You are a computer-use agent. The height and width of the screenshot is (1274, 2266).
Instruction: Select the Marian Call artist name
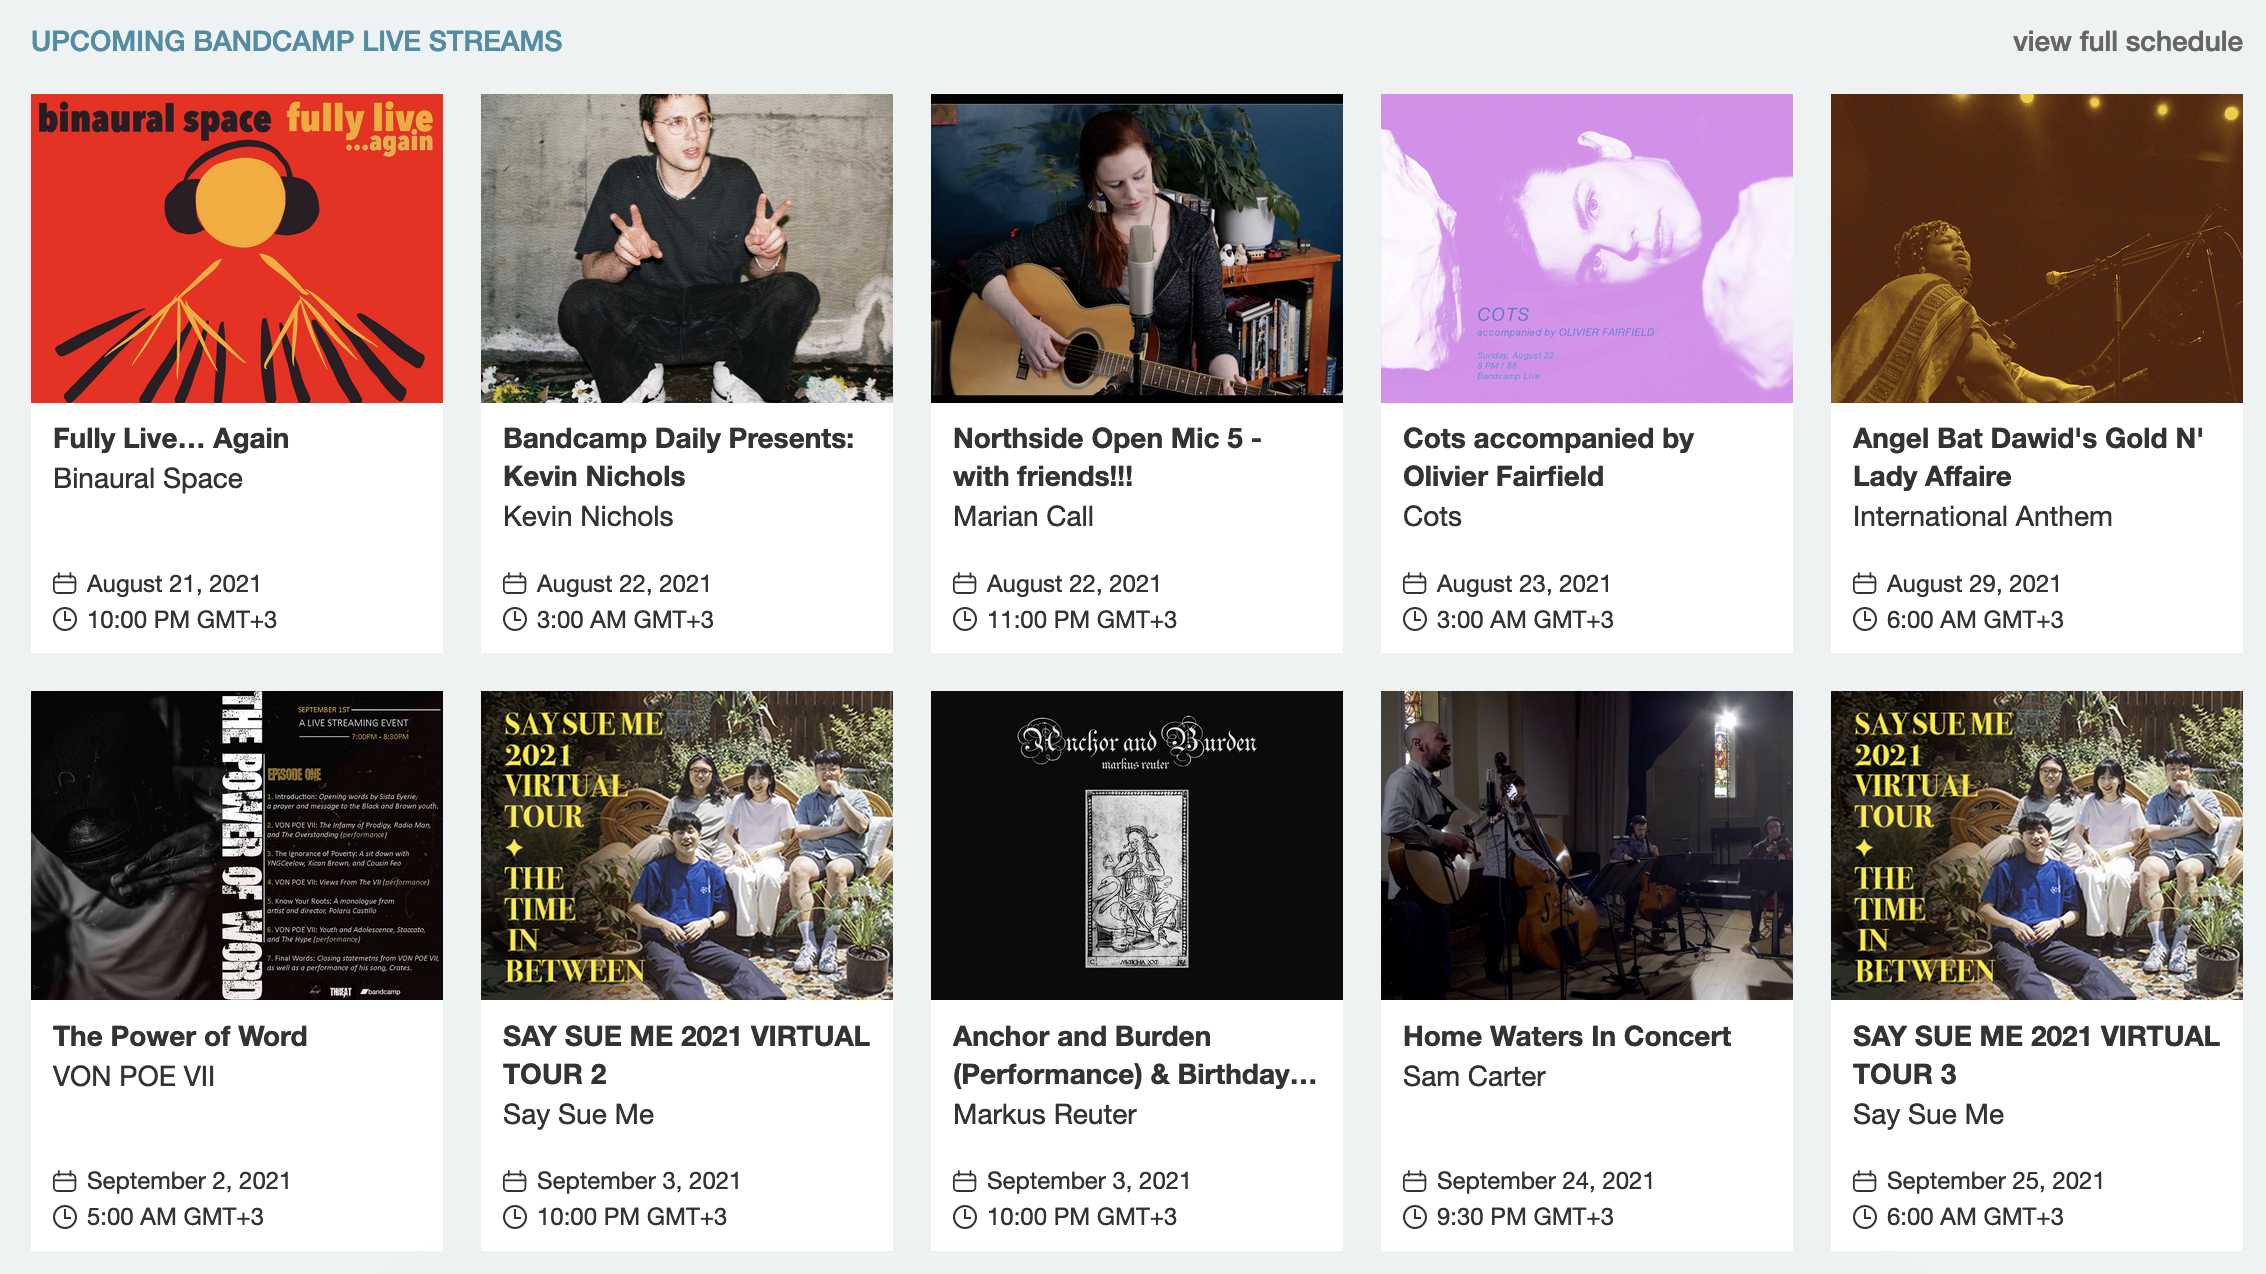[1023, 516]
